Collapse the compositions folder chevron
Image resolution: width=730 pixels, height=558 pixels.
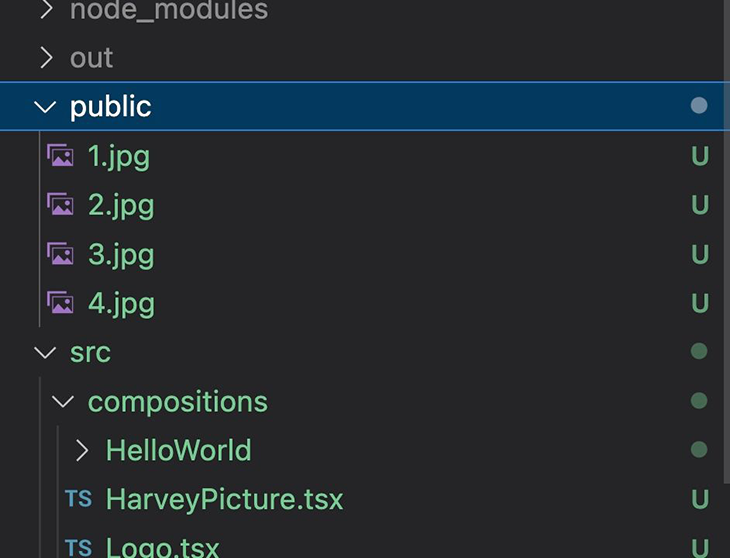(63, 401)
